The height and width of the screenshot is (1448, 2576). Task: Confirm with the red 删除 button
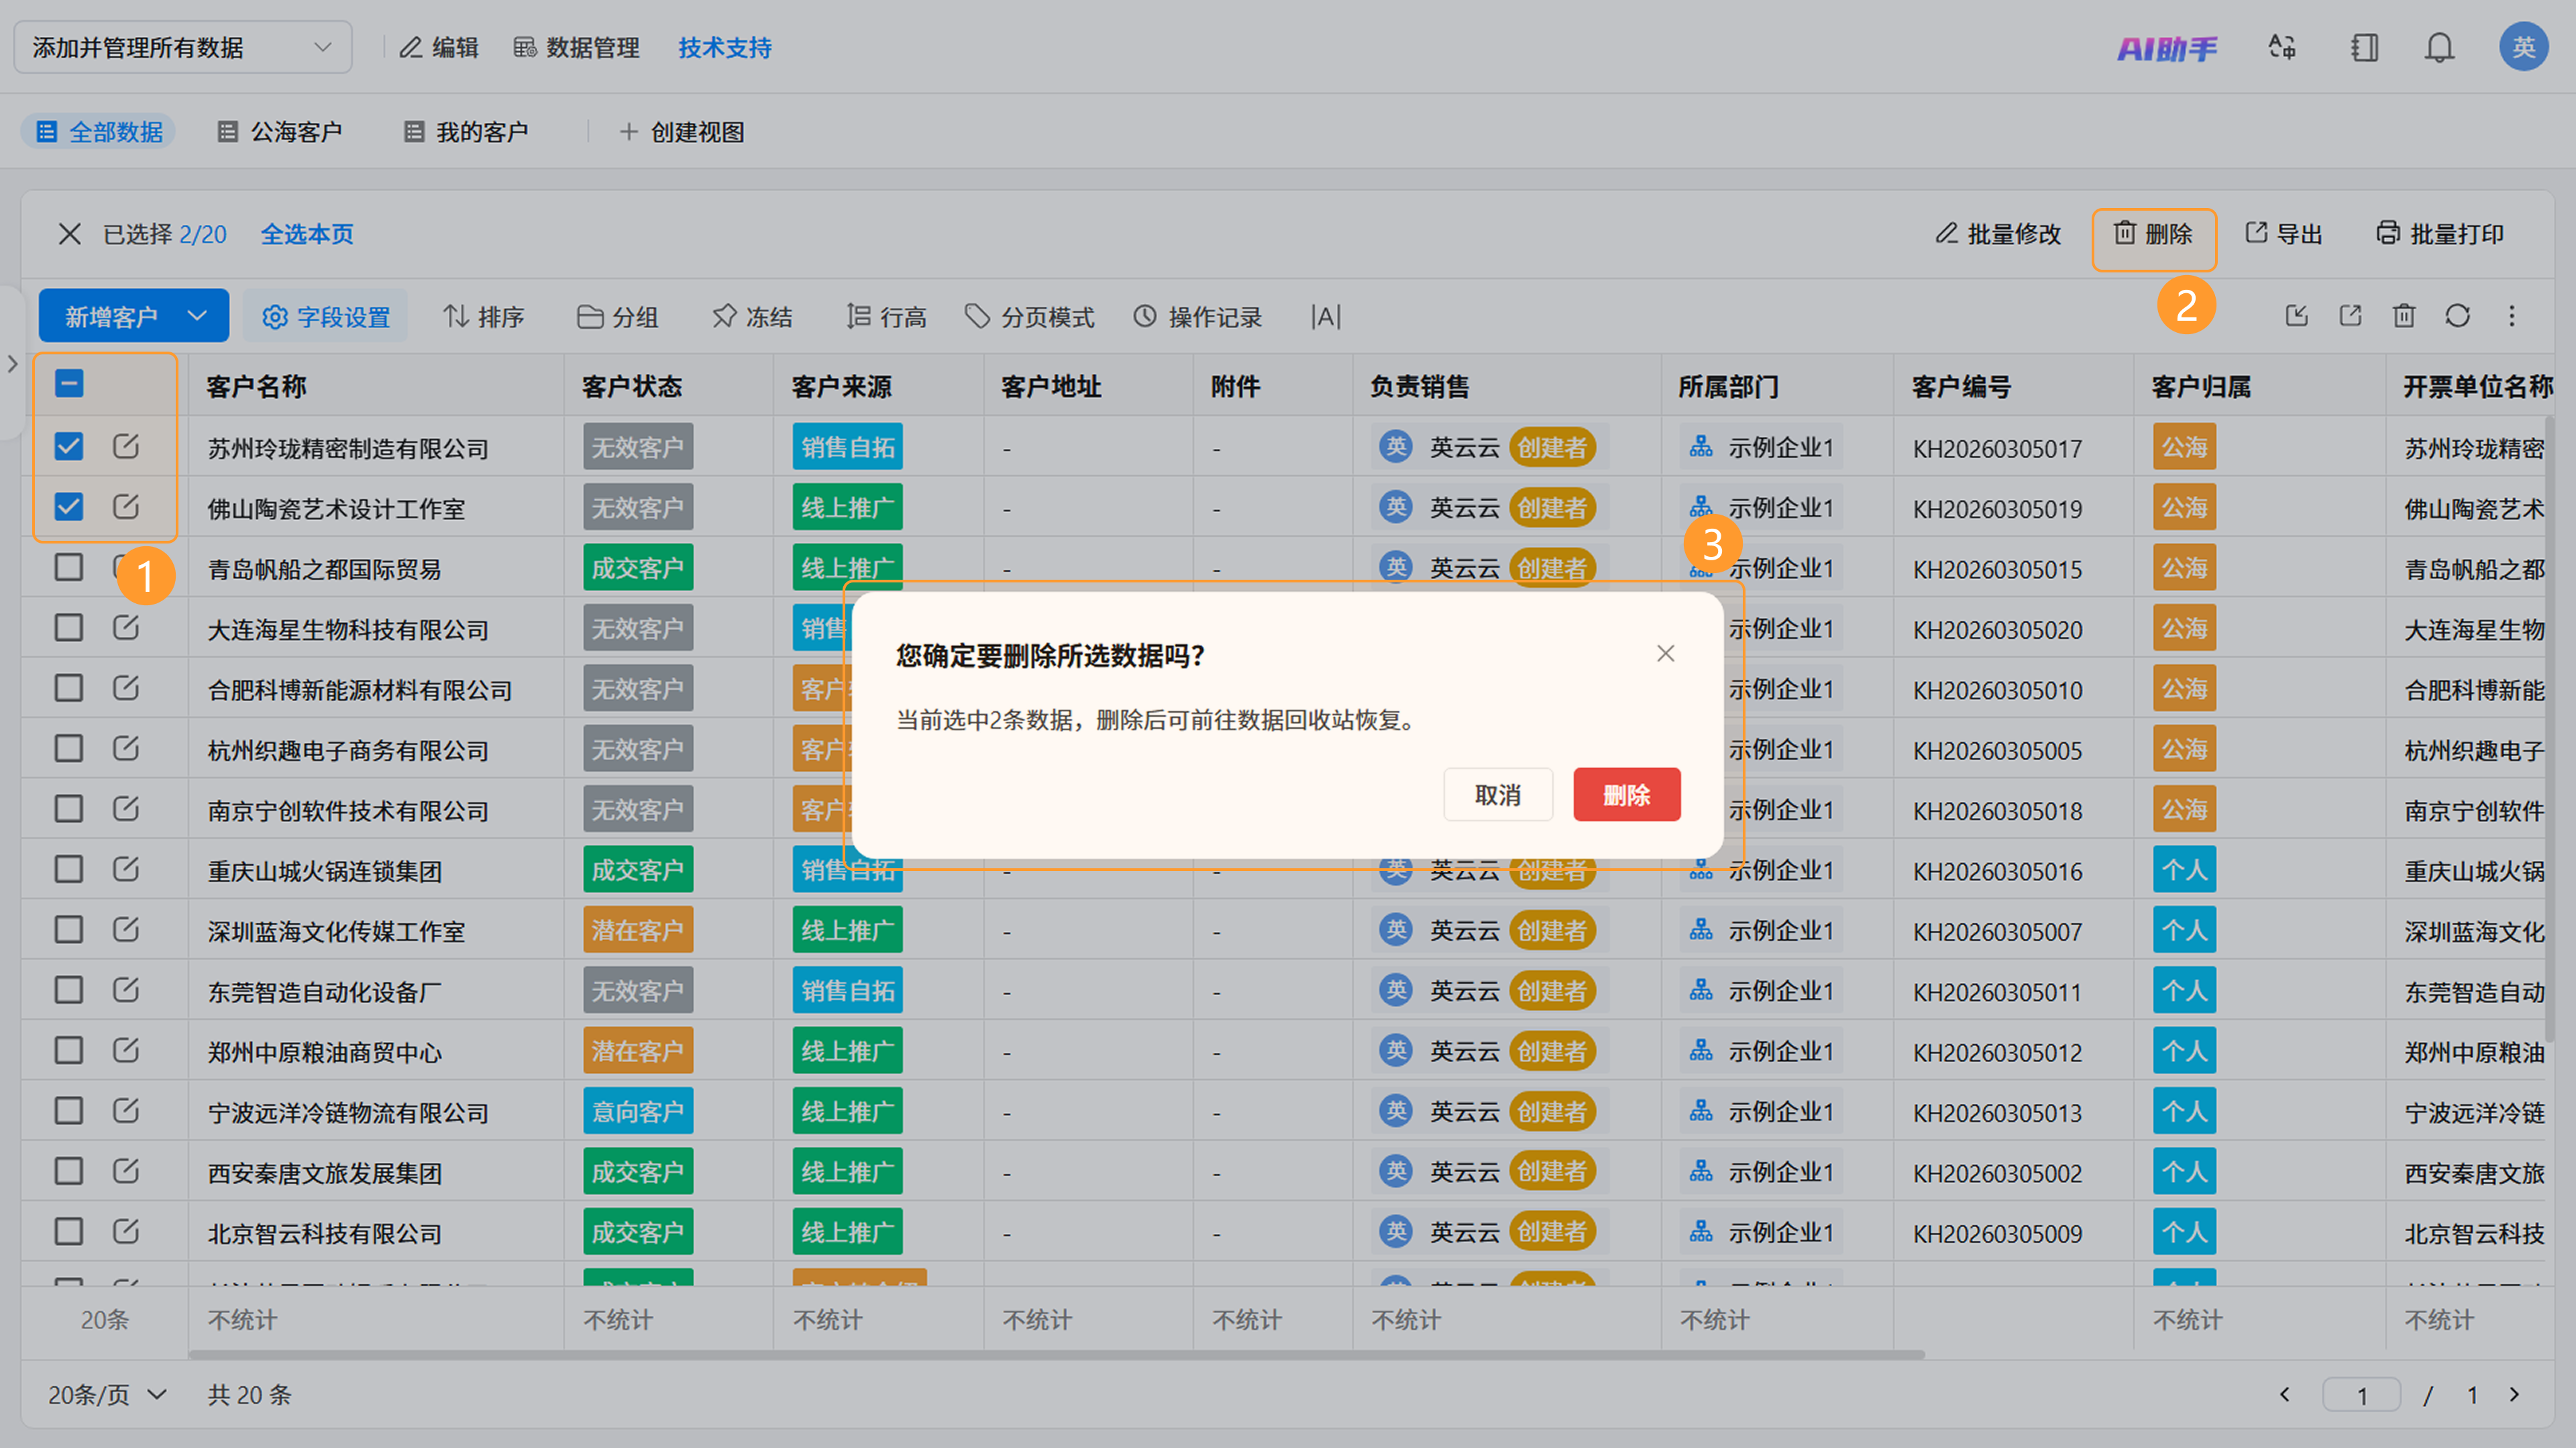click(x=1626, y=795)
